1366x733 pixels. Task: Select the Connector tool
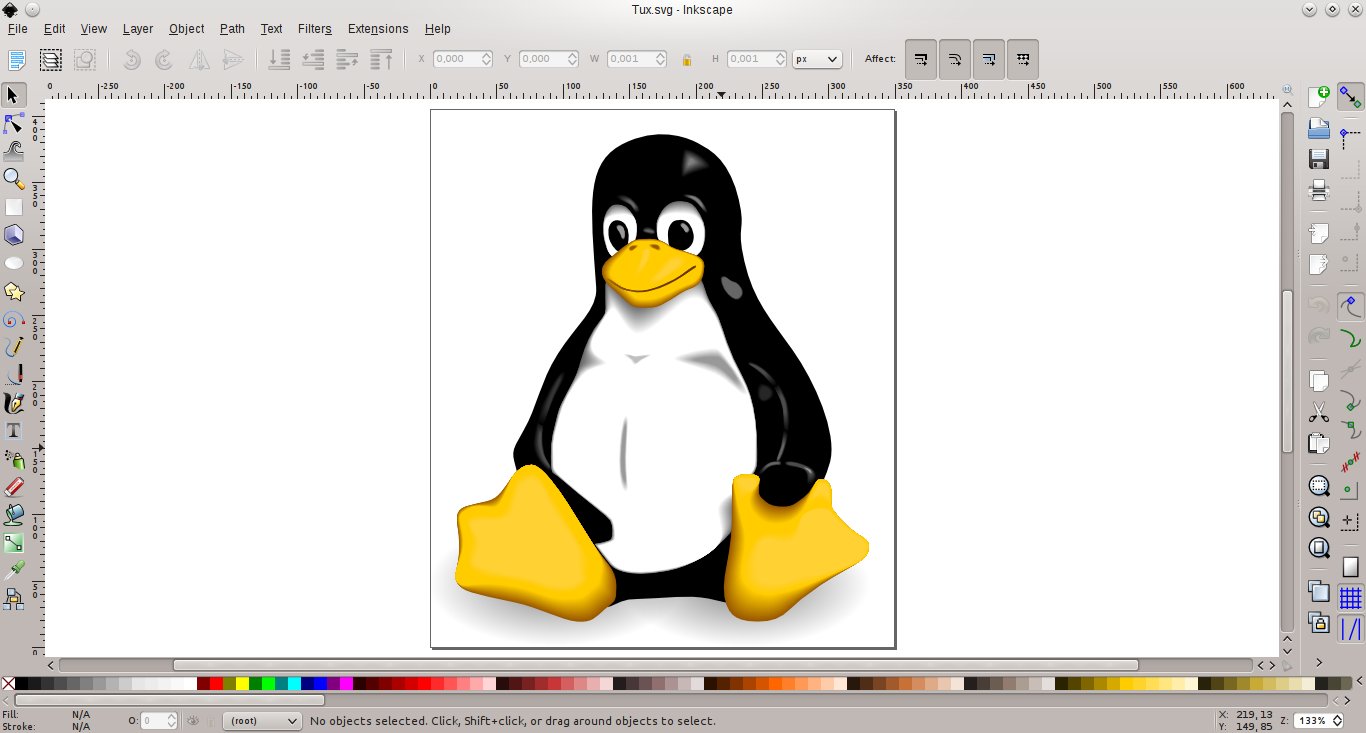14,599
